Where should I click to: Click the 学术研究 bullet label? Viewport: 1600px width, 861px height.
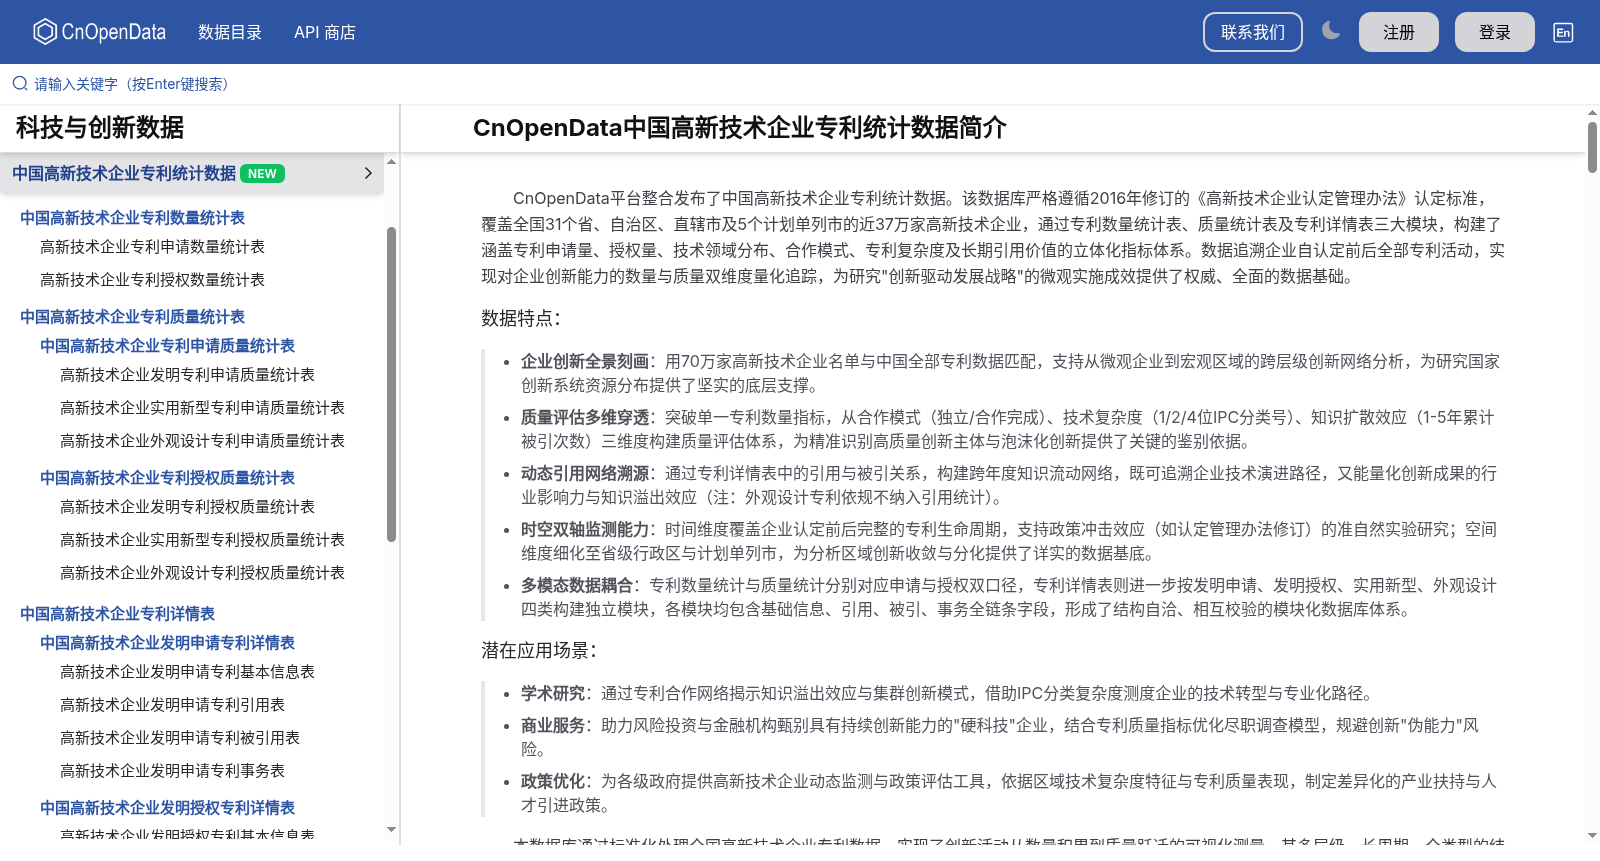point(553,693)
